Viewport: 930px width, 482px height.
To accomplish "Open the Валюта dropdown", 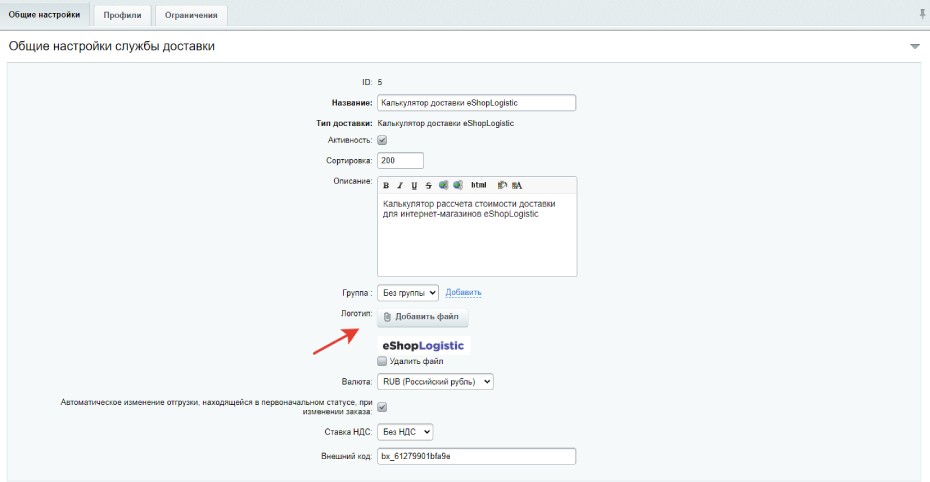I will 435,382.
